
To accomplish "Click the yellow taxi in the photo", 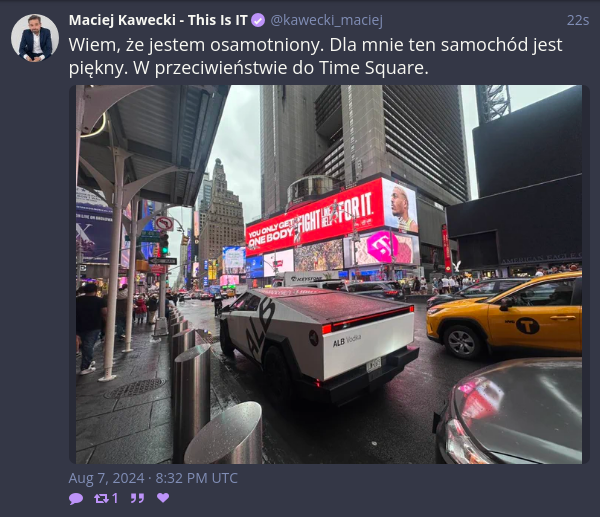I will tap(505, 316).
